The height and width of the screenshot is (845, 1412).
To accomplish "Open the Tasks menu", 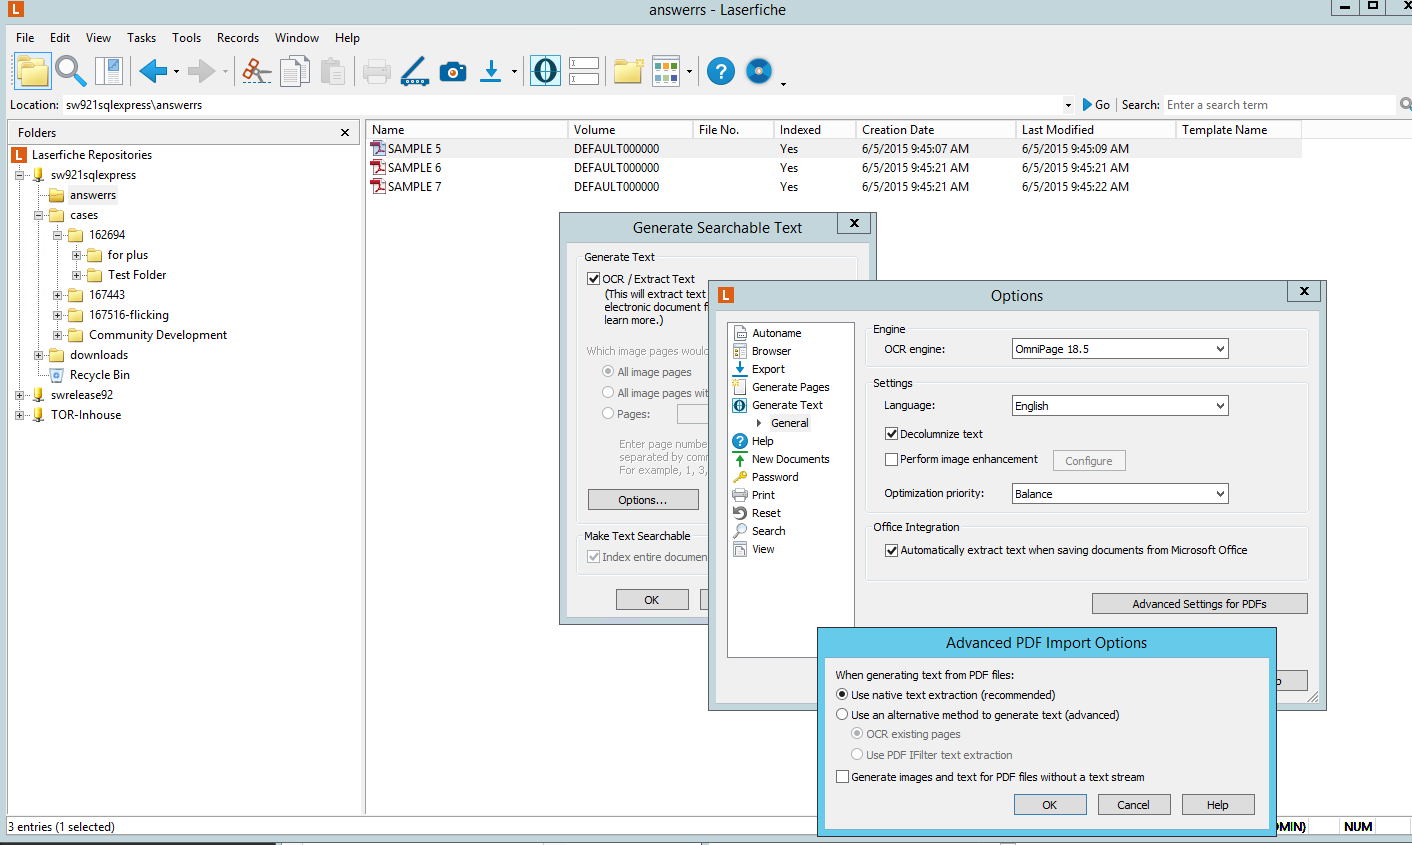I will click(141, 38).
